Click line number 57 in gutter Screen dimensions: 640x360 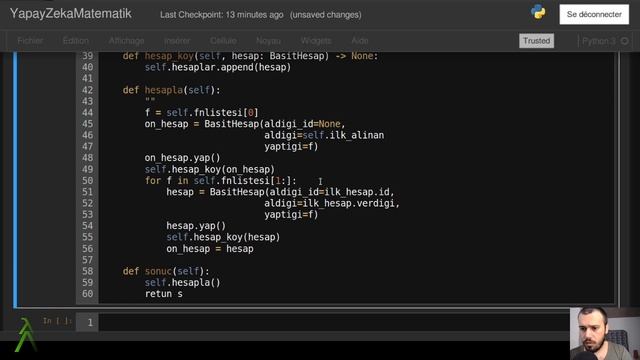tap(87, 260)
